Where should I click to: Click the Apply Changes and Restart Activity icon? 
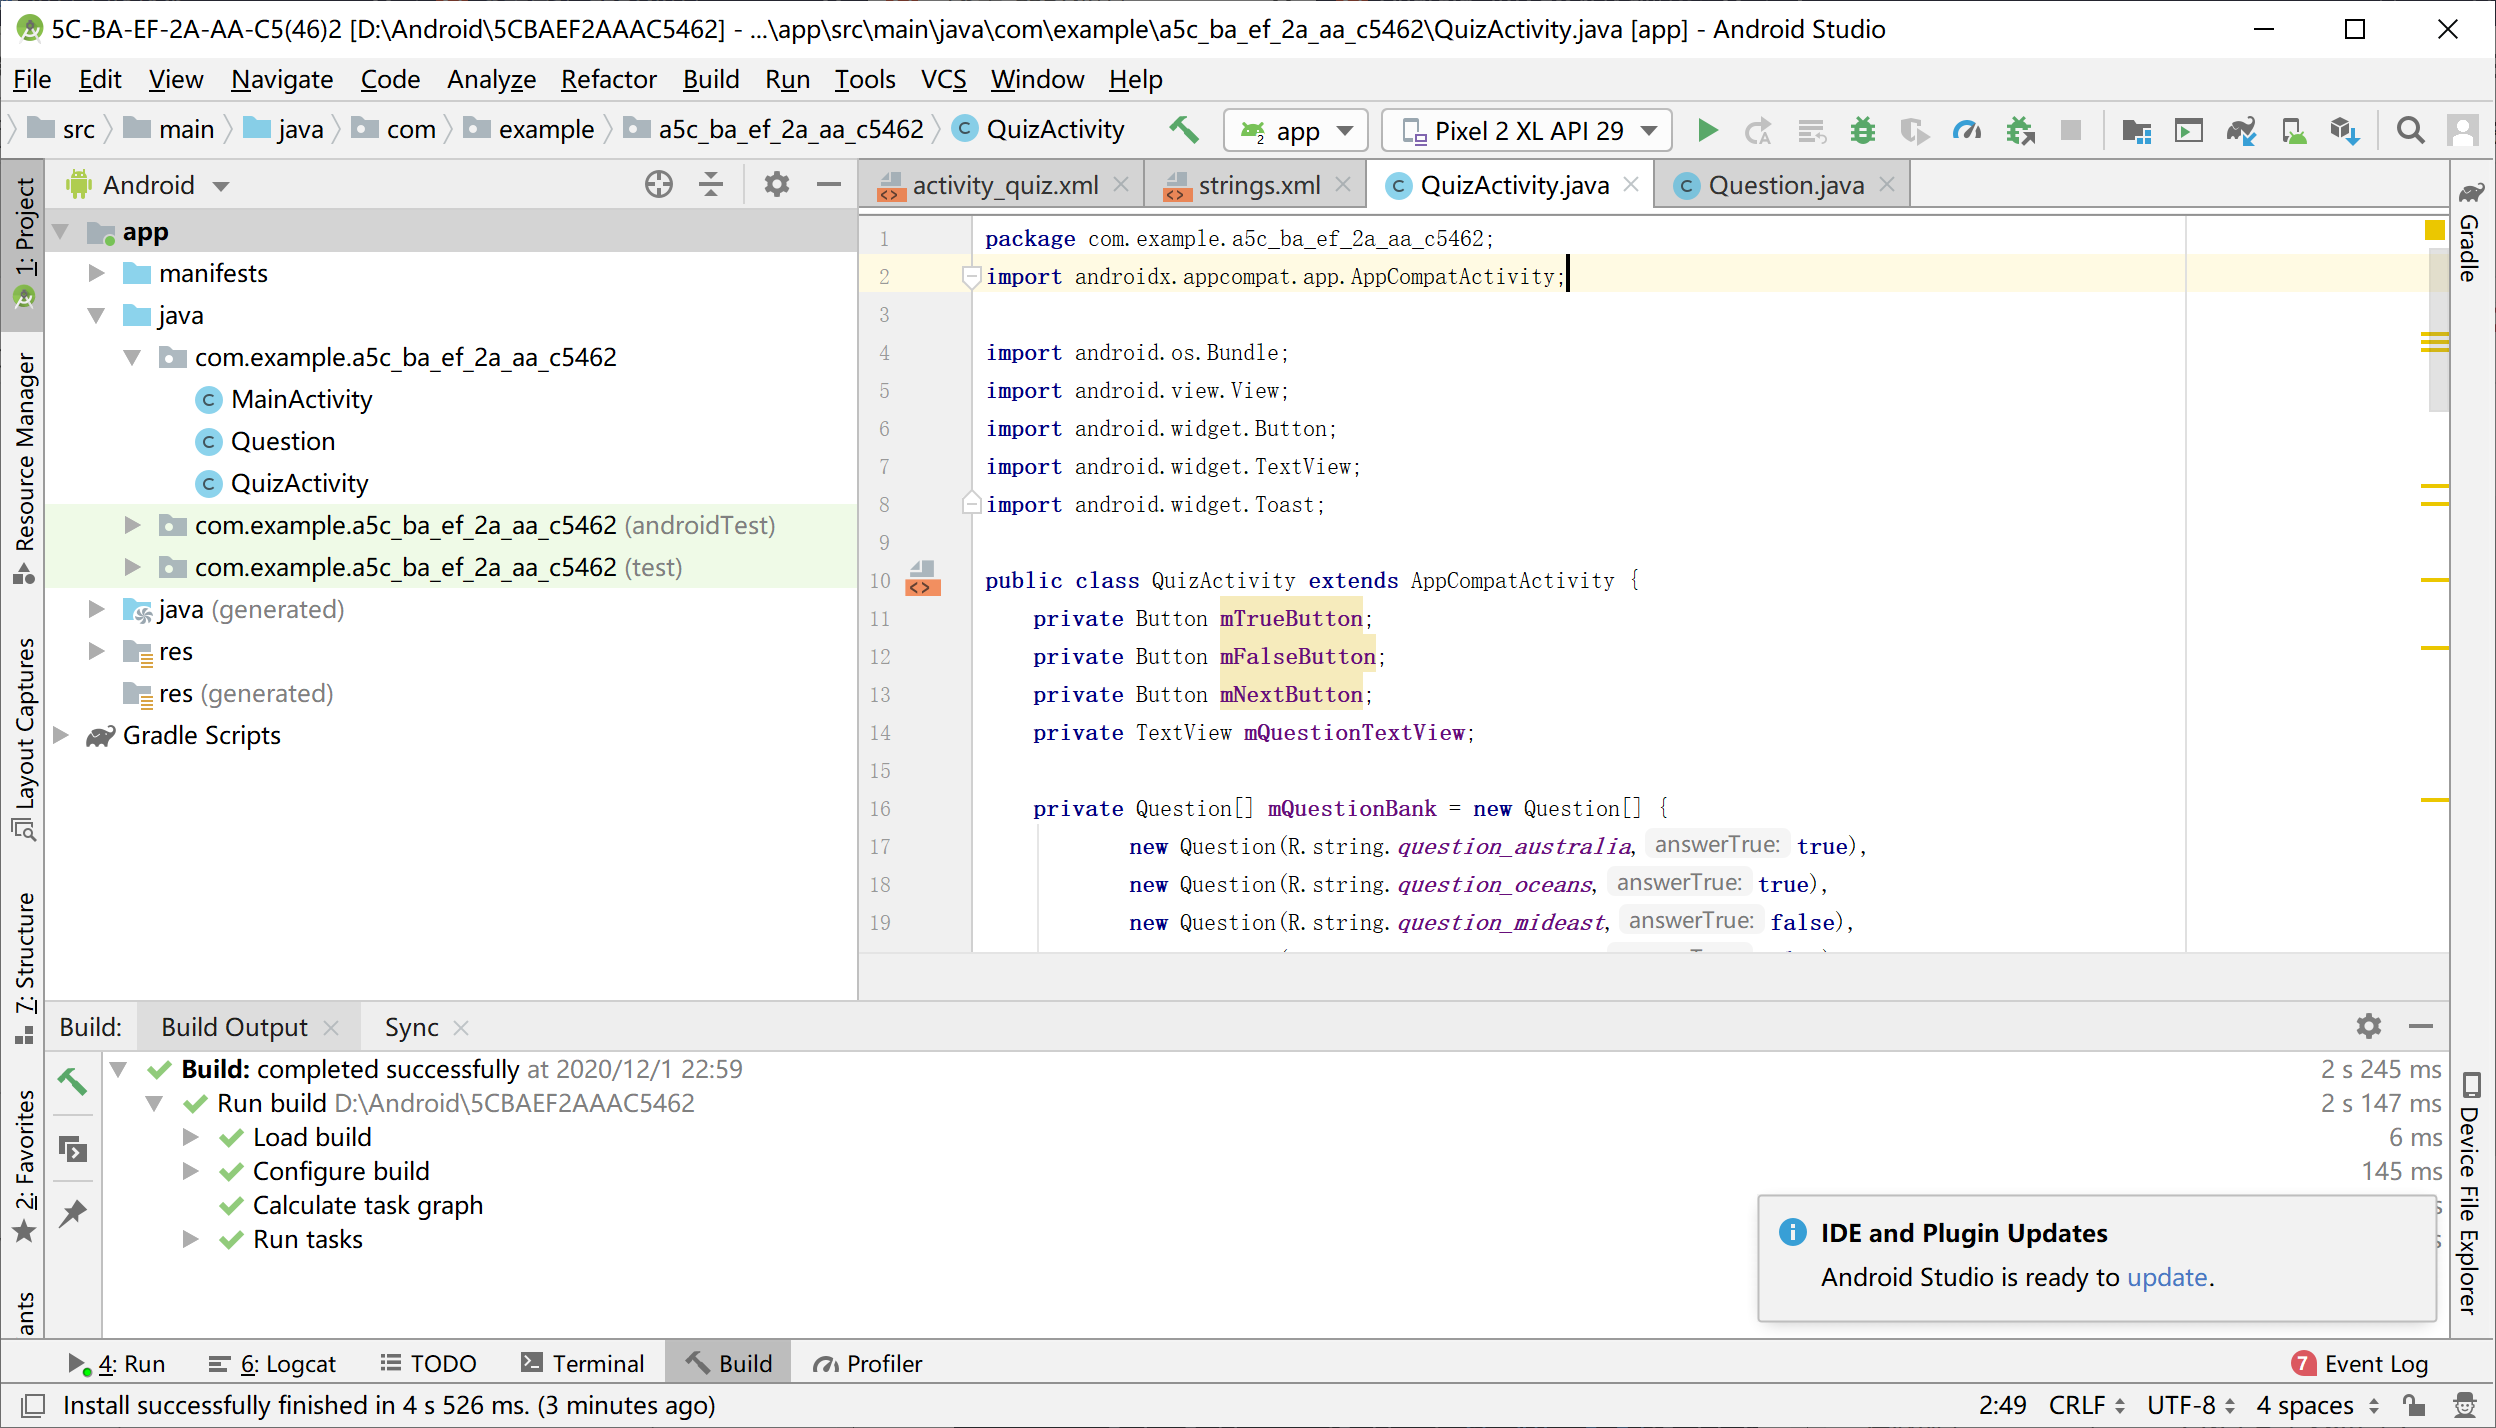click(x=1758, y=131)
